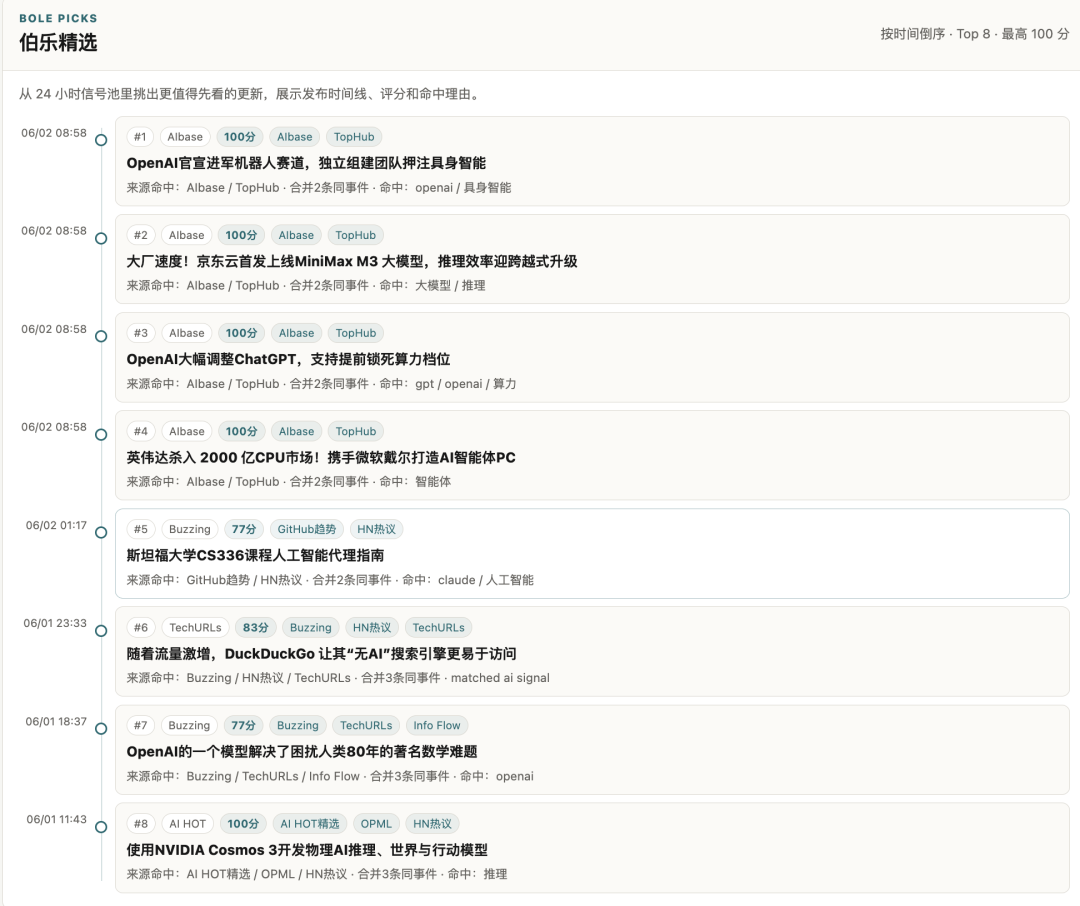The image size is (1080, 906).
Task: Open the Stanford CS336 AI agent guide
Action: coord(255,555)
